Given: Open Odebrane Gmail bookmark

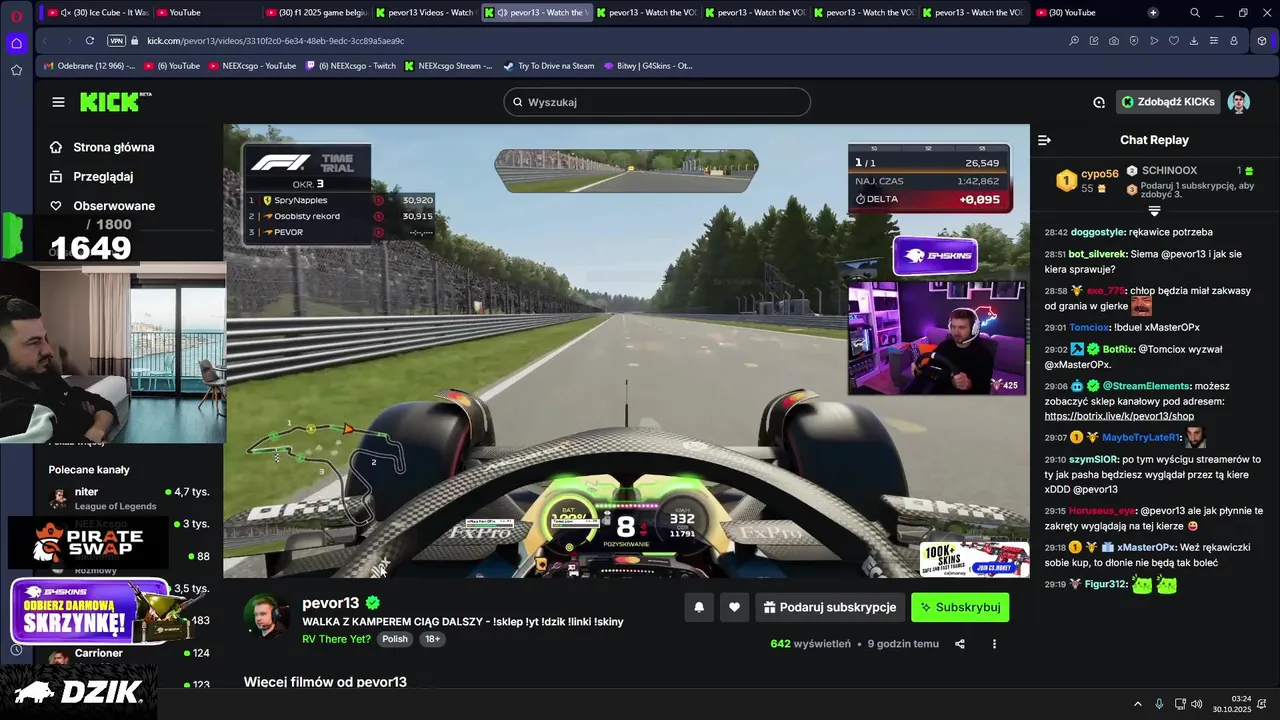Looking at the screenshot, I should (x=89, y=66).
